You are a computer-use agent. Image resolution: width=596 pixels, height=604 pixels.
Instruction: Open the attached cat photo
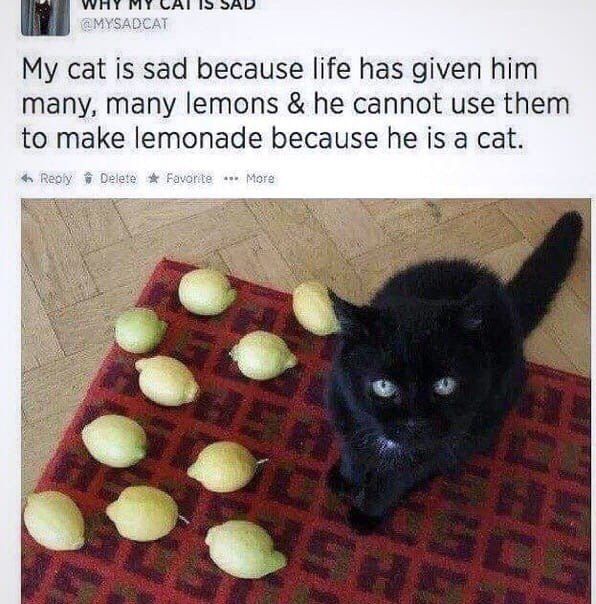pos(306,401)
